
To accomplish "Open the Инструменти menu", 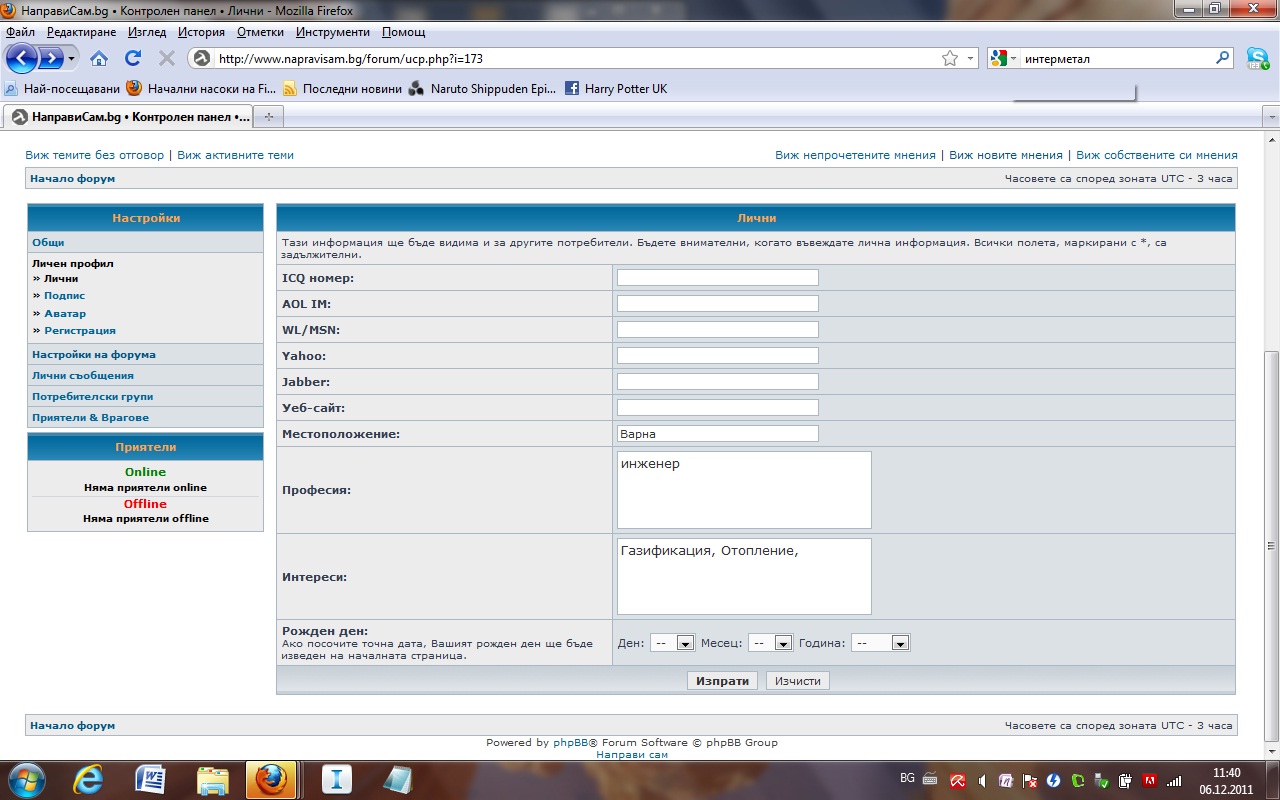I will (332, 32).
